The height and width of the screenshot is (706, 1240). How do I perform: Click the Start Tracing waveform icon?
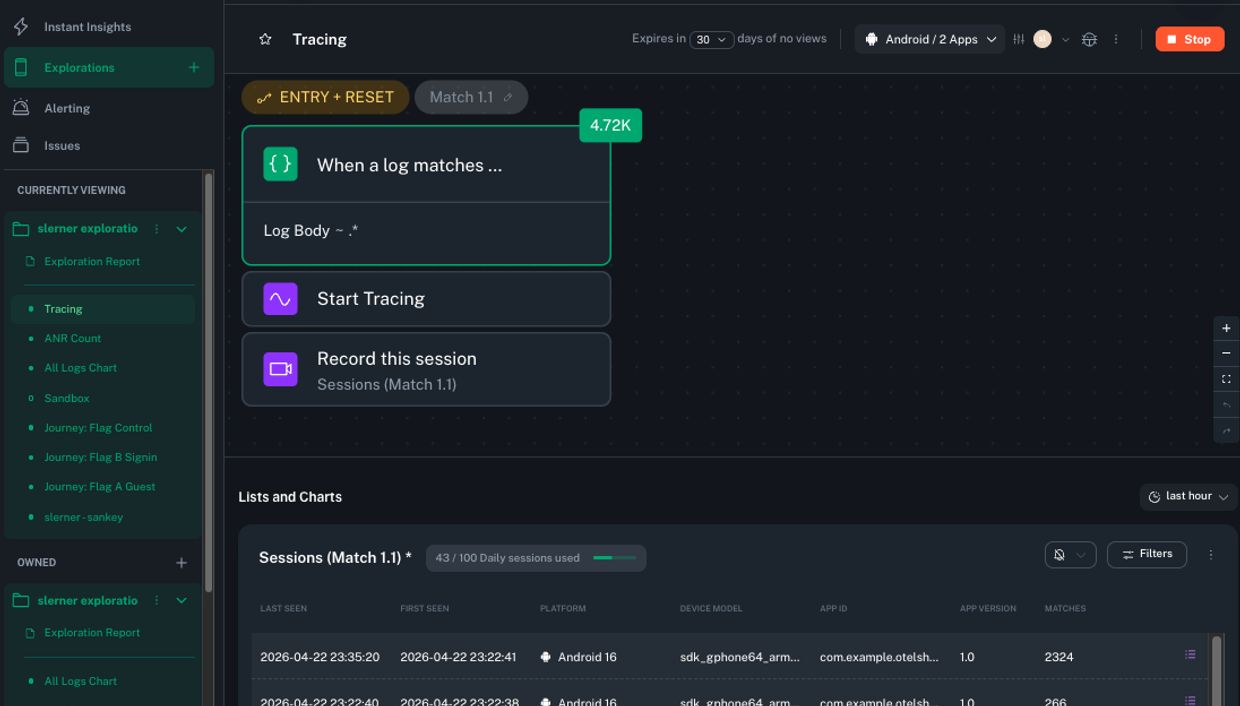point(280,298)
